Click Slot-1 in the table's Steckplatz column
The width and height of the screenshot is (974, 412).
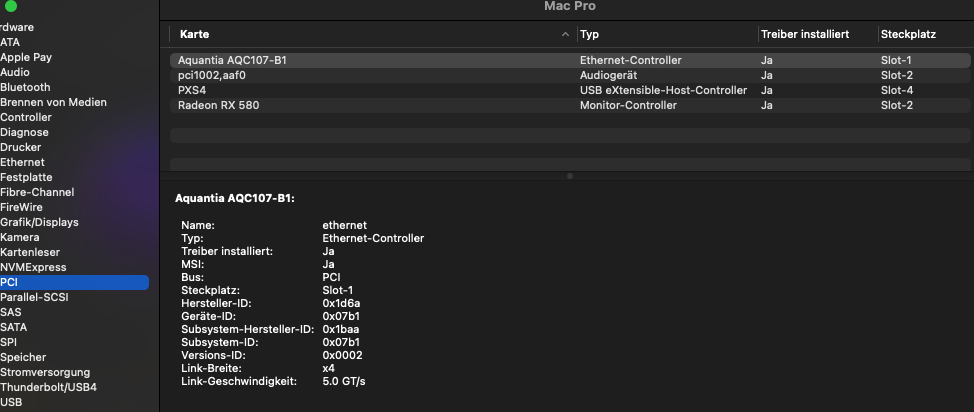click(x=896, y=60)
